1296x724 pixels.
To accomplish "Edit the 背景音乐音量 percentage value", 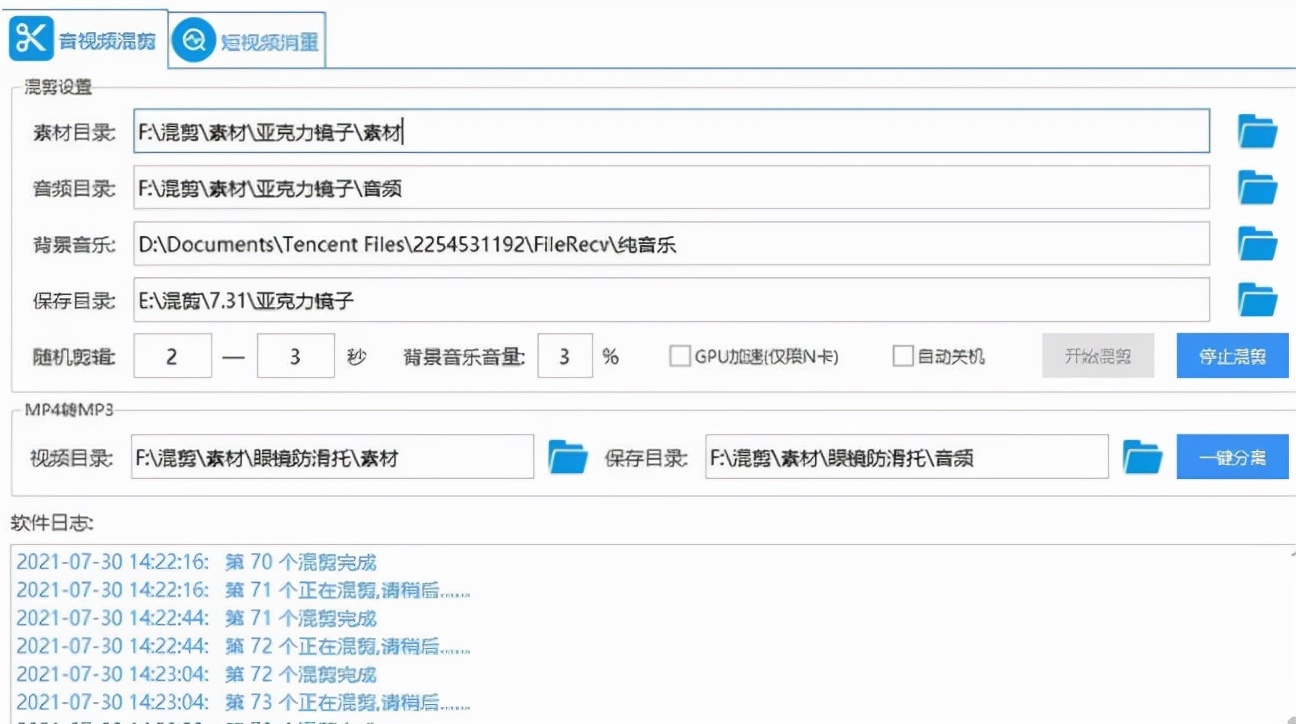I will pos(565,356).
